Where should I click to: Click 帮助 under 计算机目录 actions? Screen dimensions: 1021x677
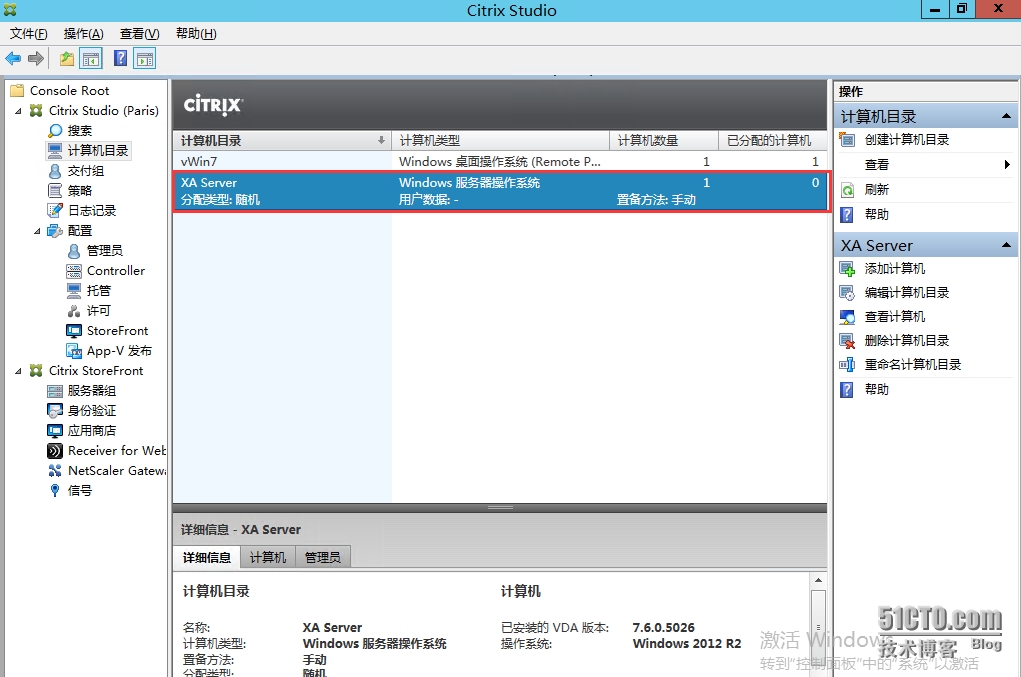point(876,214)
